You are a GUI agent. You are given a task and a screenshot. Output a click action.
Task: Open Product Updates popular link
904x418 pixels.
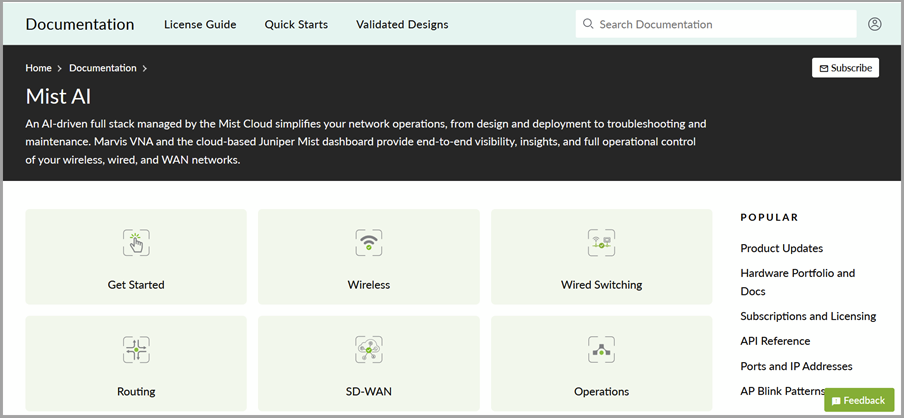click(782, 248)
